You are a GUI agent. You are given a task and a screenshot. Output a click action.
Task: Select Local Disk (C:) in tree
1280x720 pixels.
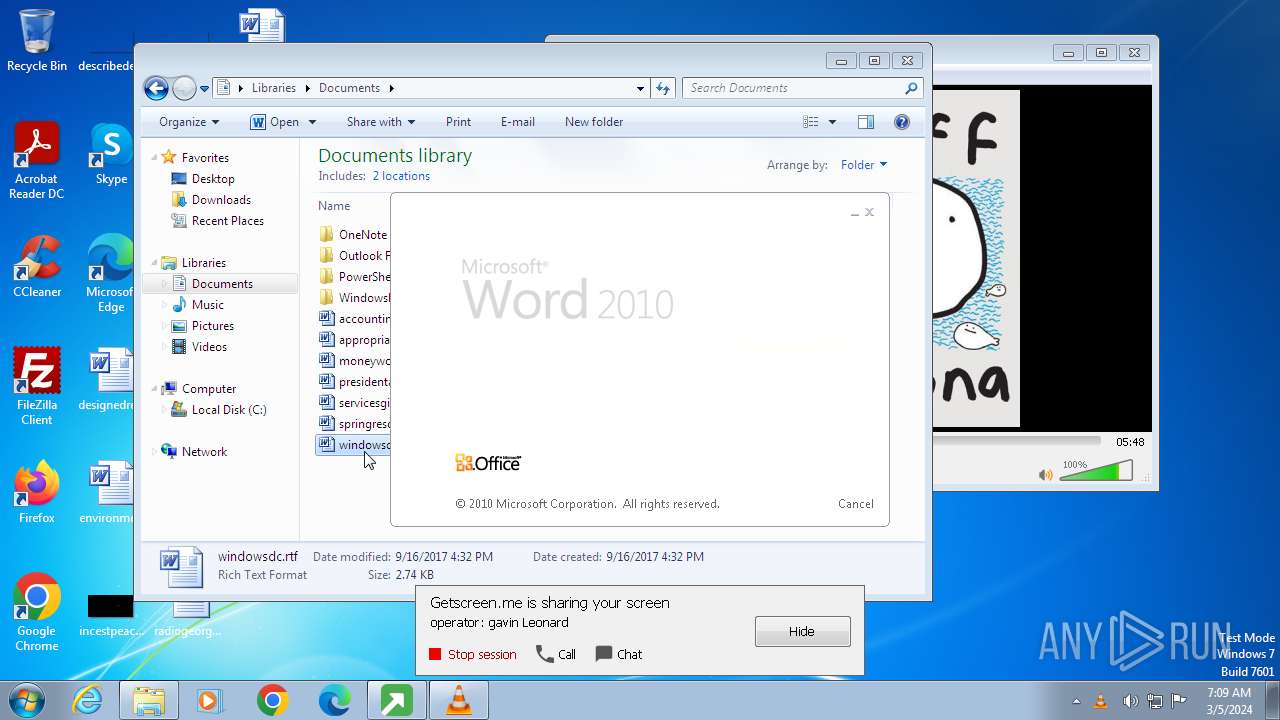click(x=228, y=410)
